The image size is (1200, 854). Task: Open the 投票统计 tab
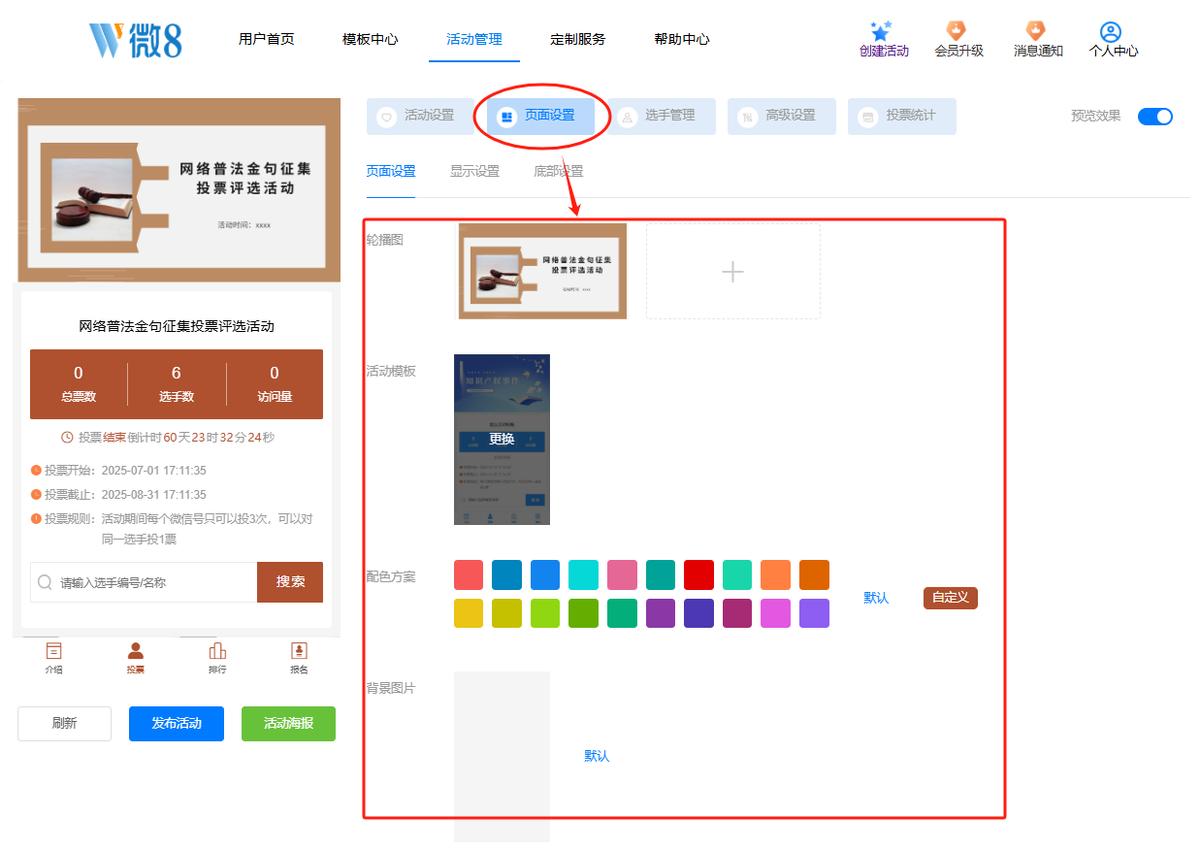click(902, 116)
